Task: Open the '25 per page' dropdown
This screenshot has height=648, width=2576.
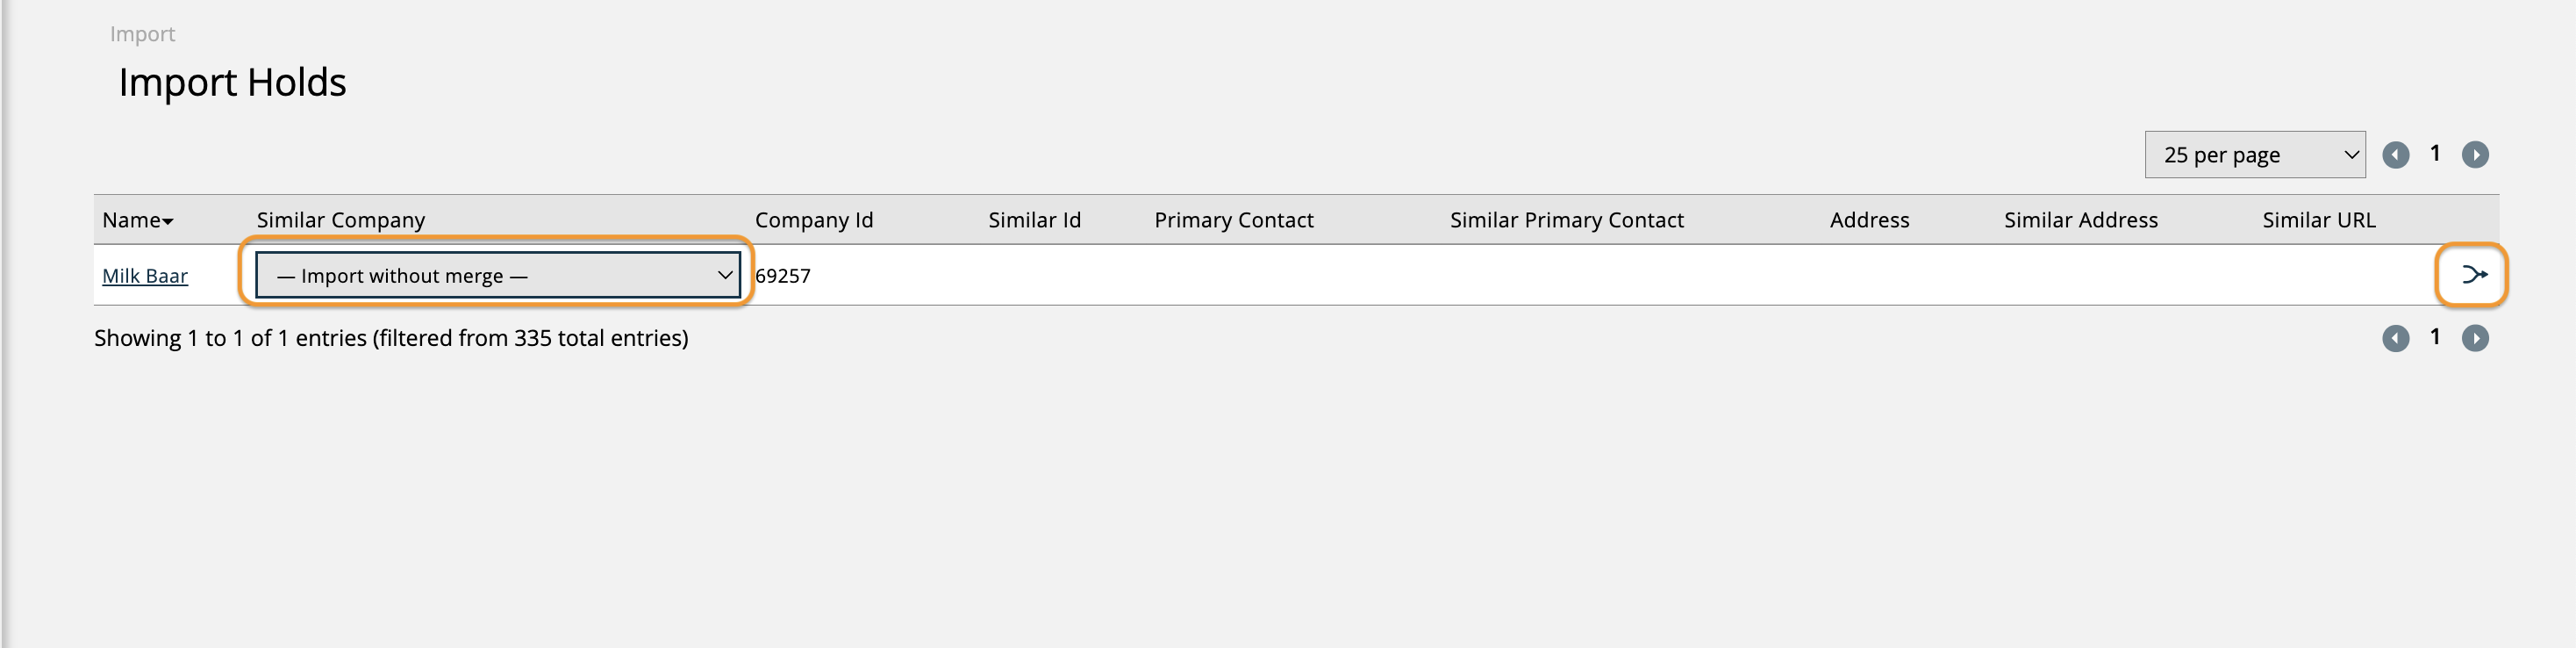Action: point(2254,155)
